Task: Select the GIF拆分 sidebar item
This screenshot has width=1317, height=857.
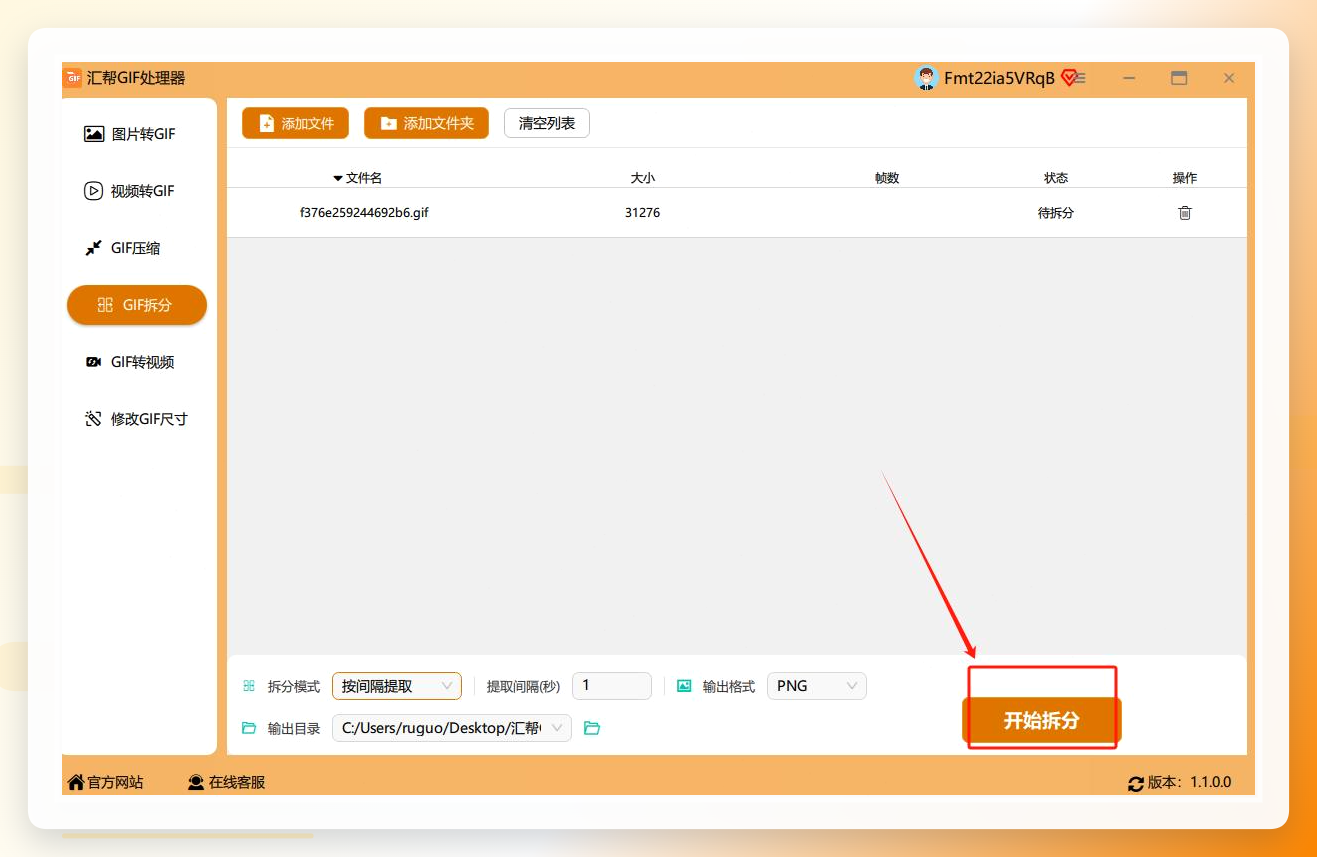Action: pyautogui.click(x=137, y=305)
